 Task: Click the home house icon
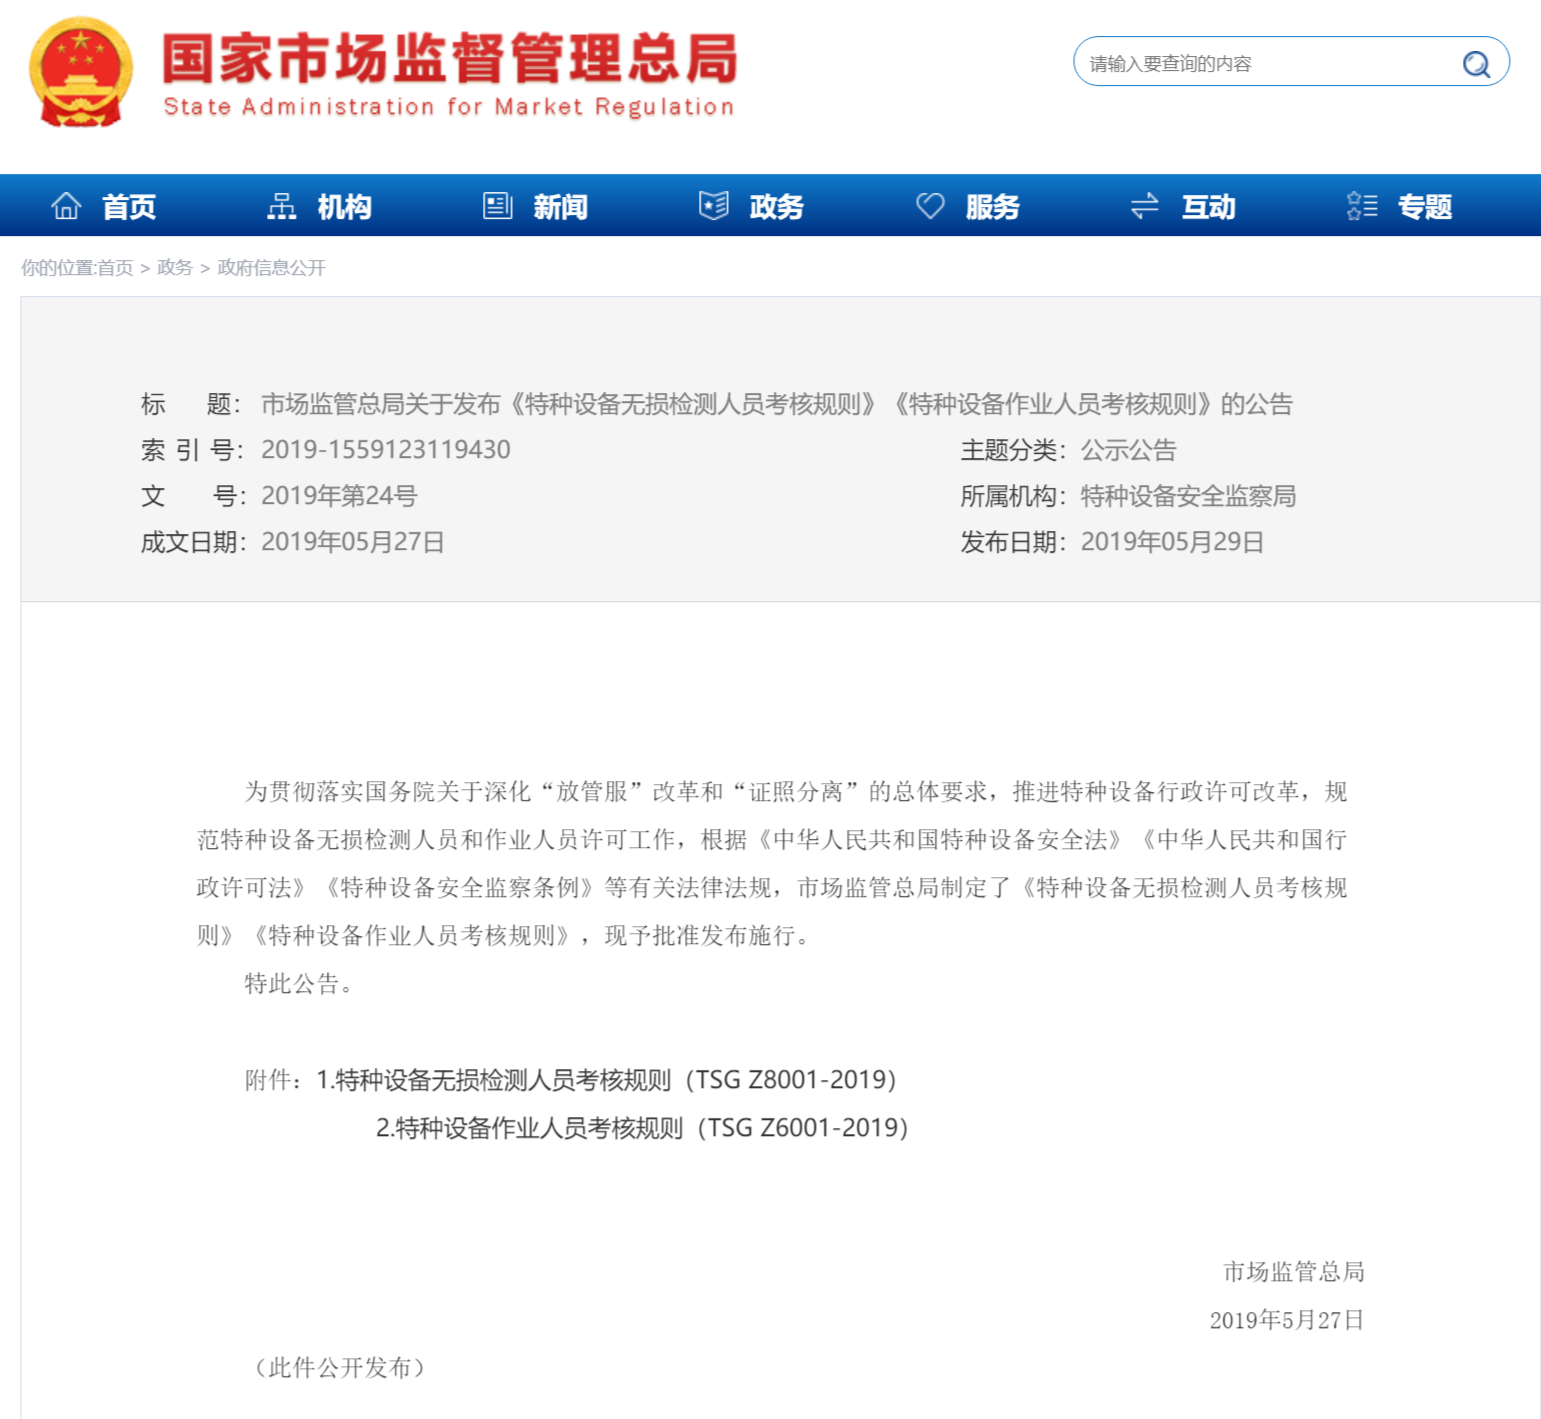tap(67, 206)
